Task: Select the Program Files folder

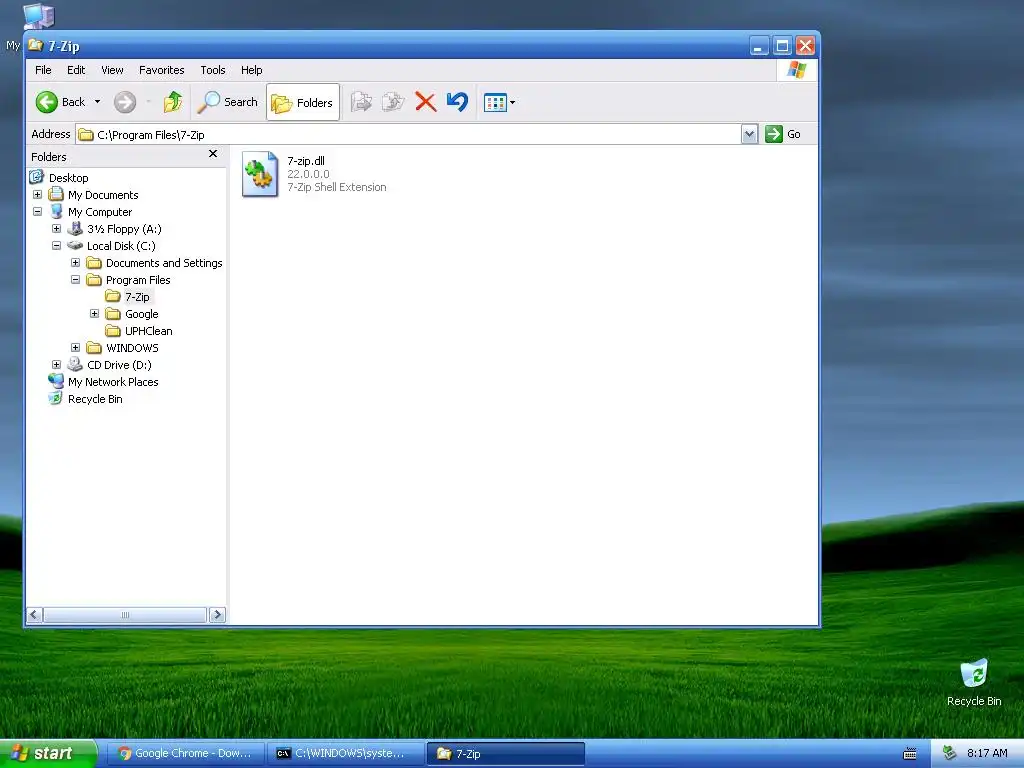Action: click(x=138, y=280)
